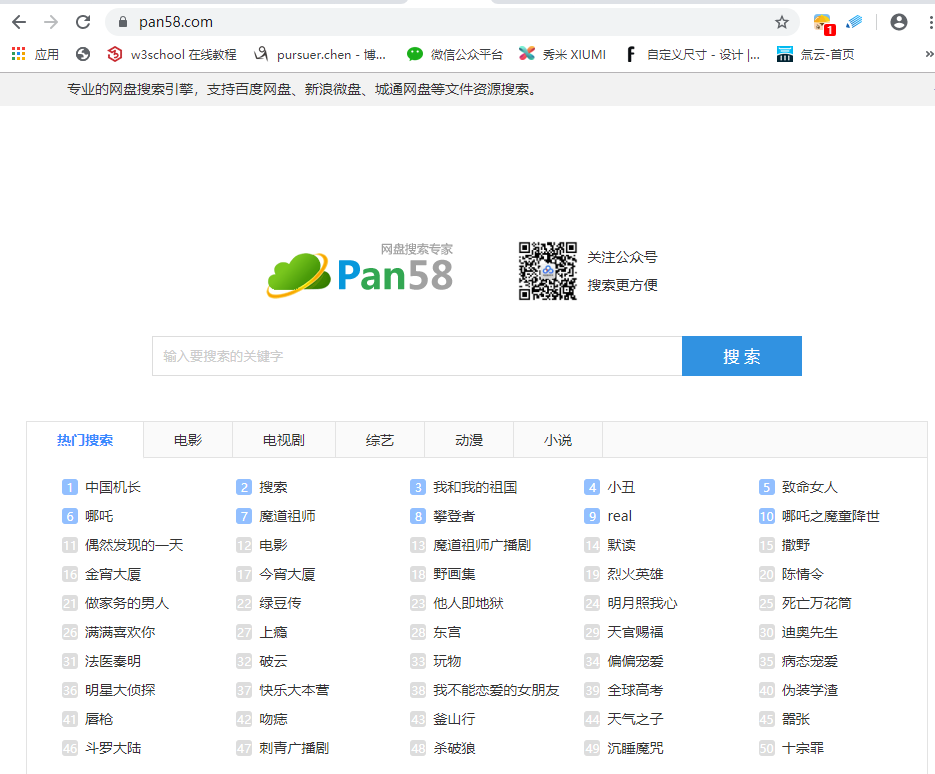This screenshot has height=774, width=935.
Task: Switch to the 动漫 tab
Action: click(x=469, y=440)
